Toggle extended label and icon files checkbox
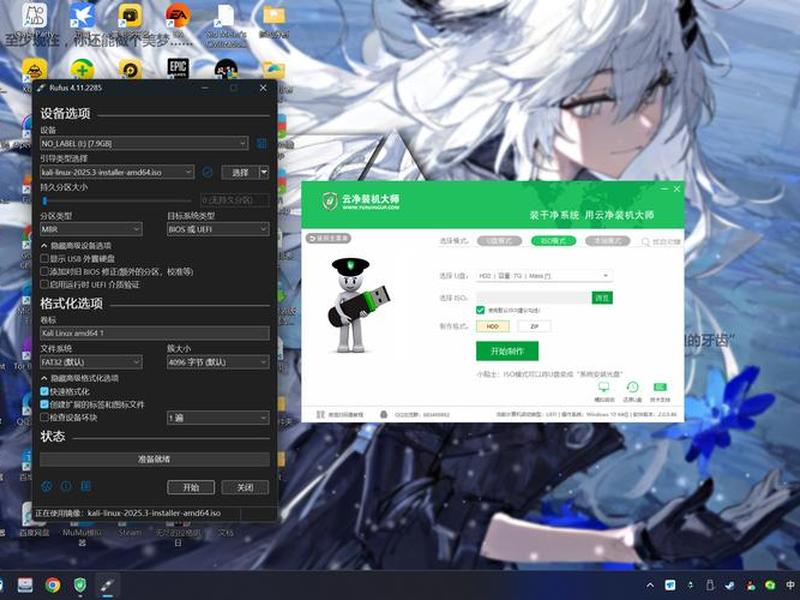800x600 pixels. click(x=44, y=405)
